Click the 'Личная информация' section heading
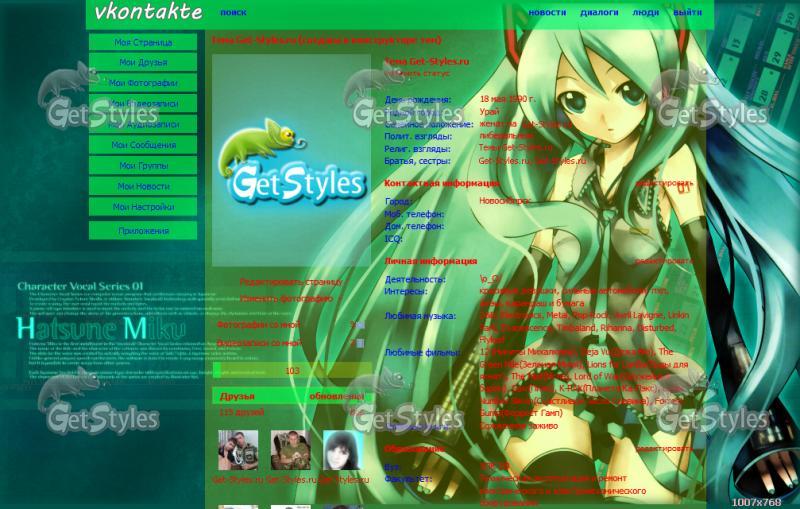Image resolution: width=800 pixels, height=509 pixels. tap(431, 261)
